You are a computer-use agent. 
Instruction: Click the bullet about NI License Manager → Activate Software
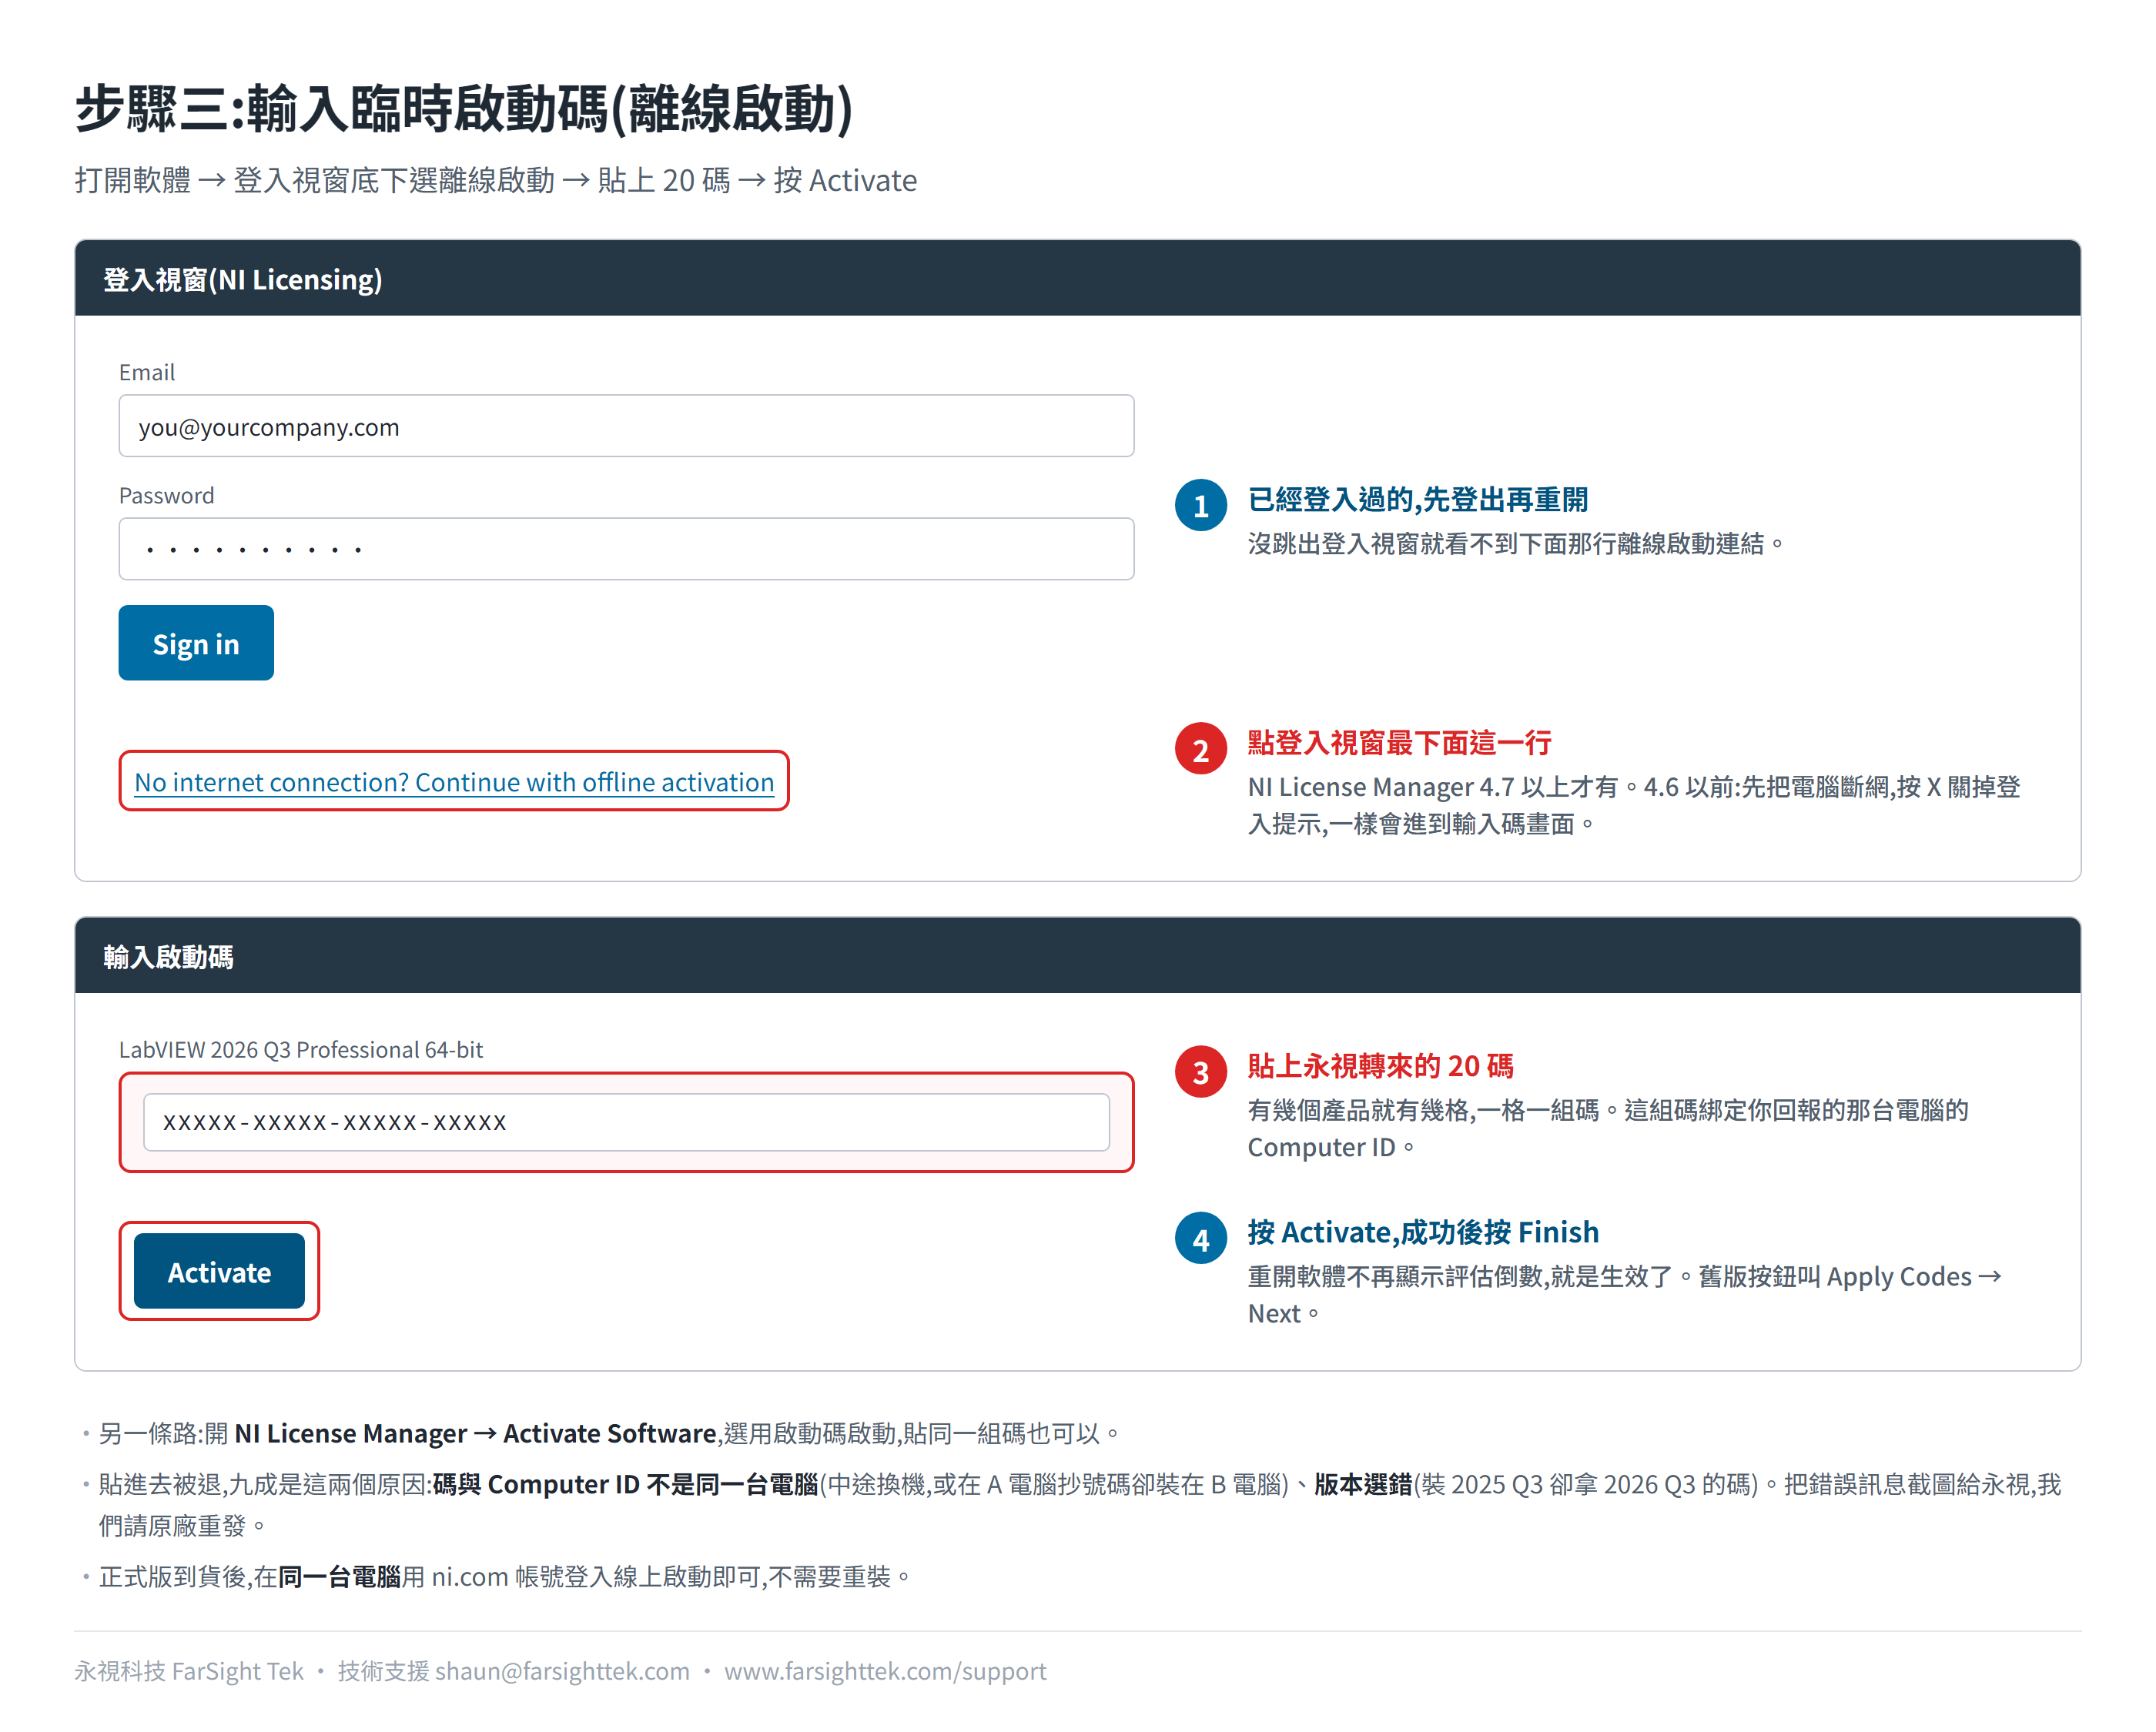coord(608,1434)
